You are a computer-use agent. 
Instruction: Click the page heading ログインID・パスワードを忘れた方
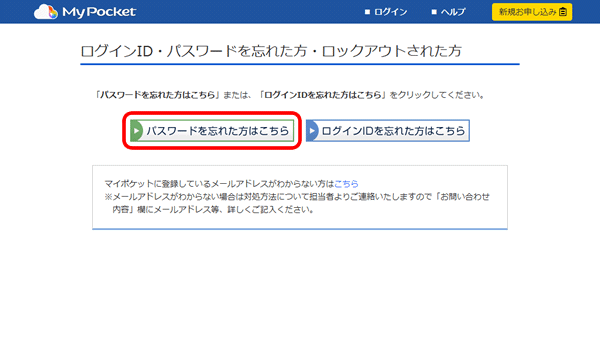[271, 51]
